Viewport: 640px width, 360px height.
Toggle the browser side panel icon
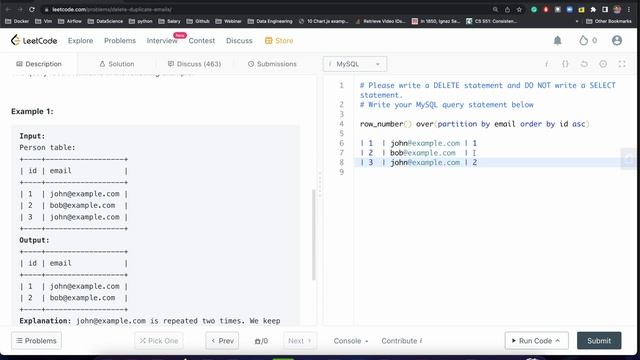tap(605, 9)
